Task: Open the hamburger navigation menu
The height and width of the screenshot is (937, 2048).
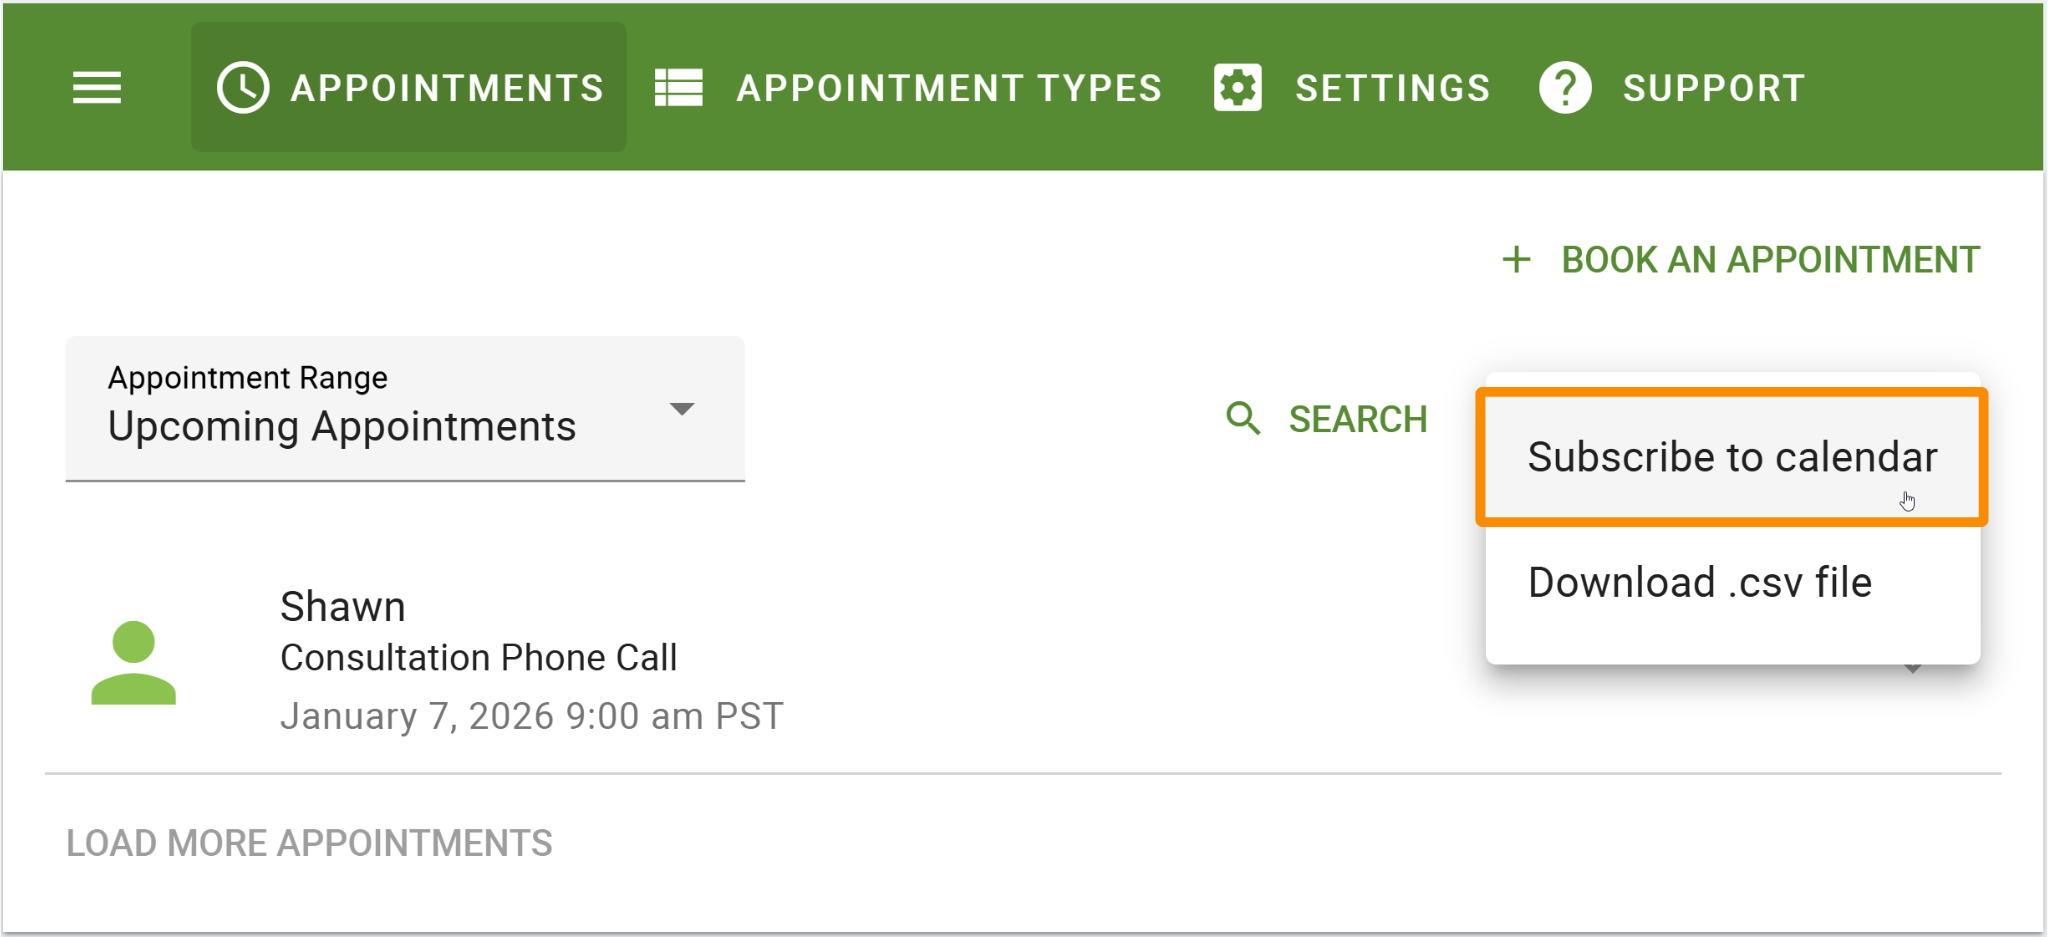Action: 96,87
